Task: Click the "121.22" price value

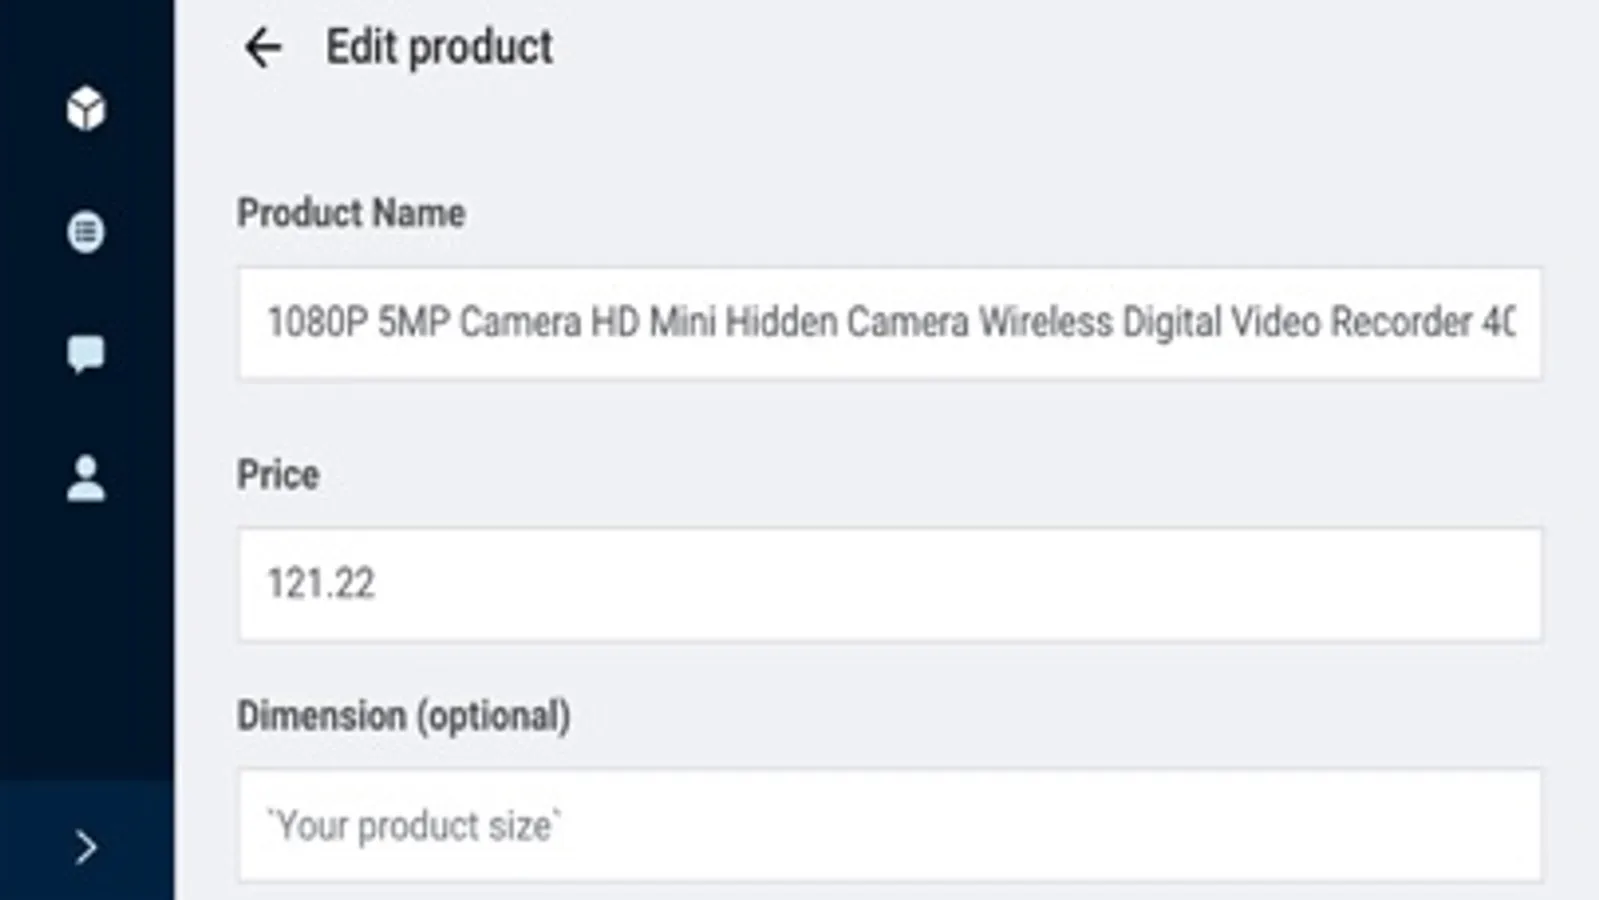Action: click(321, 584)
